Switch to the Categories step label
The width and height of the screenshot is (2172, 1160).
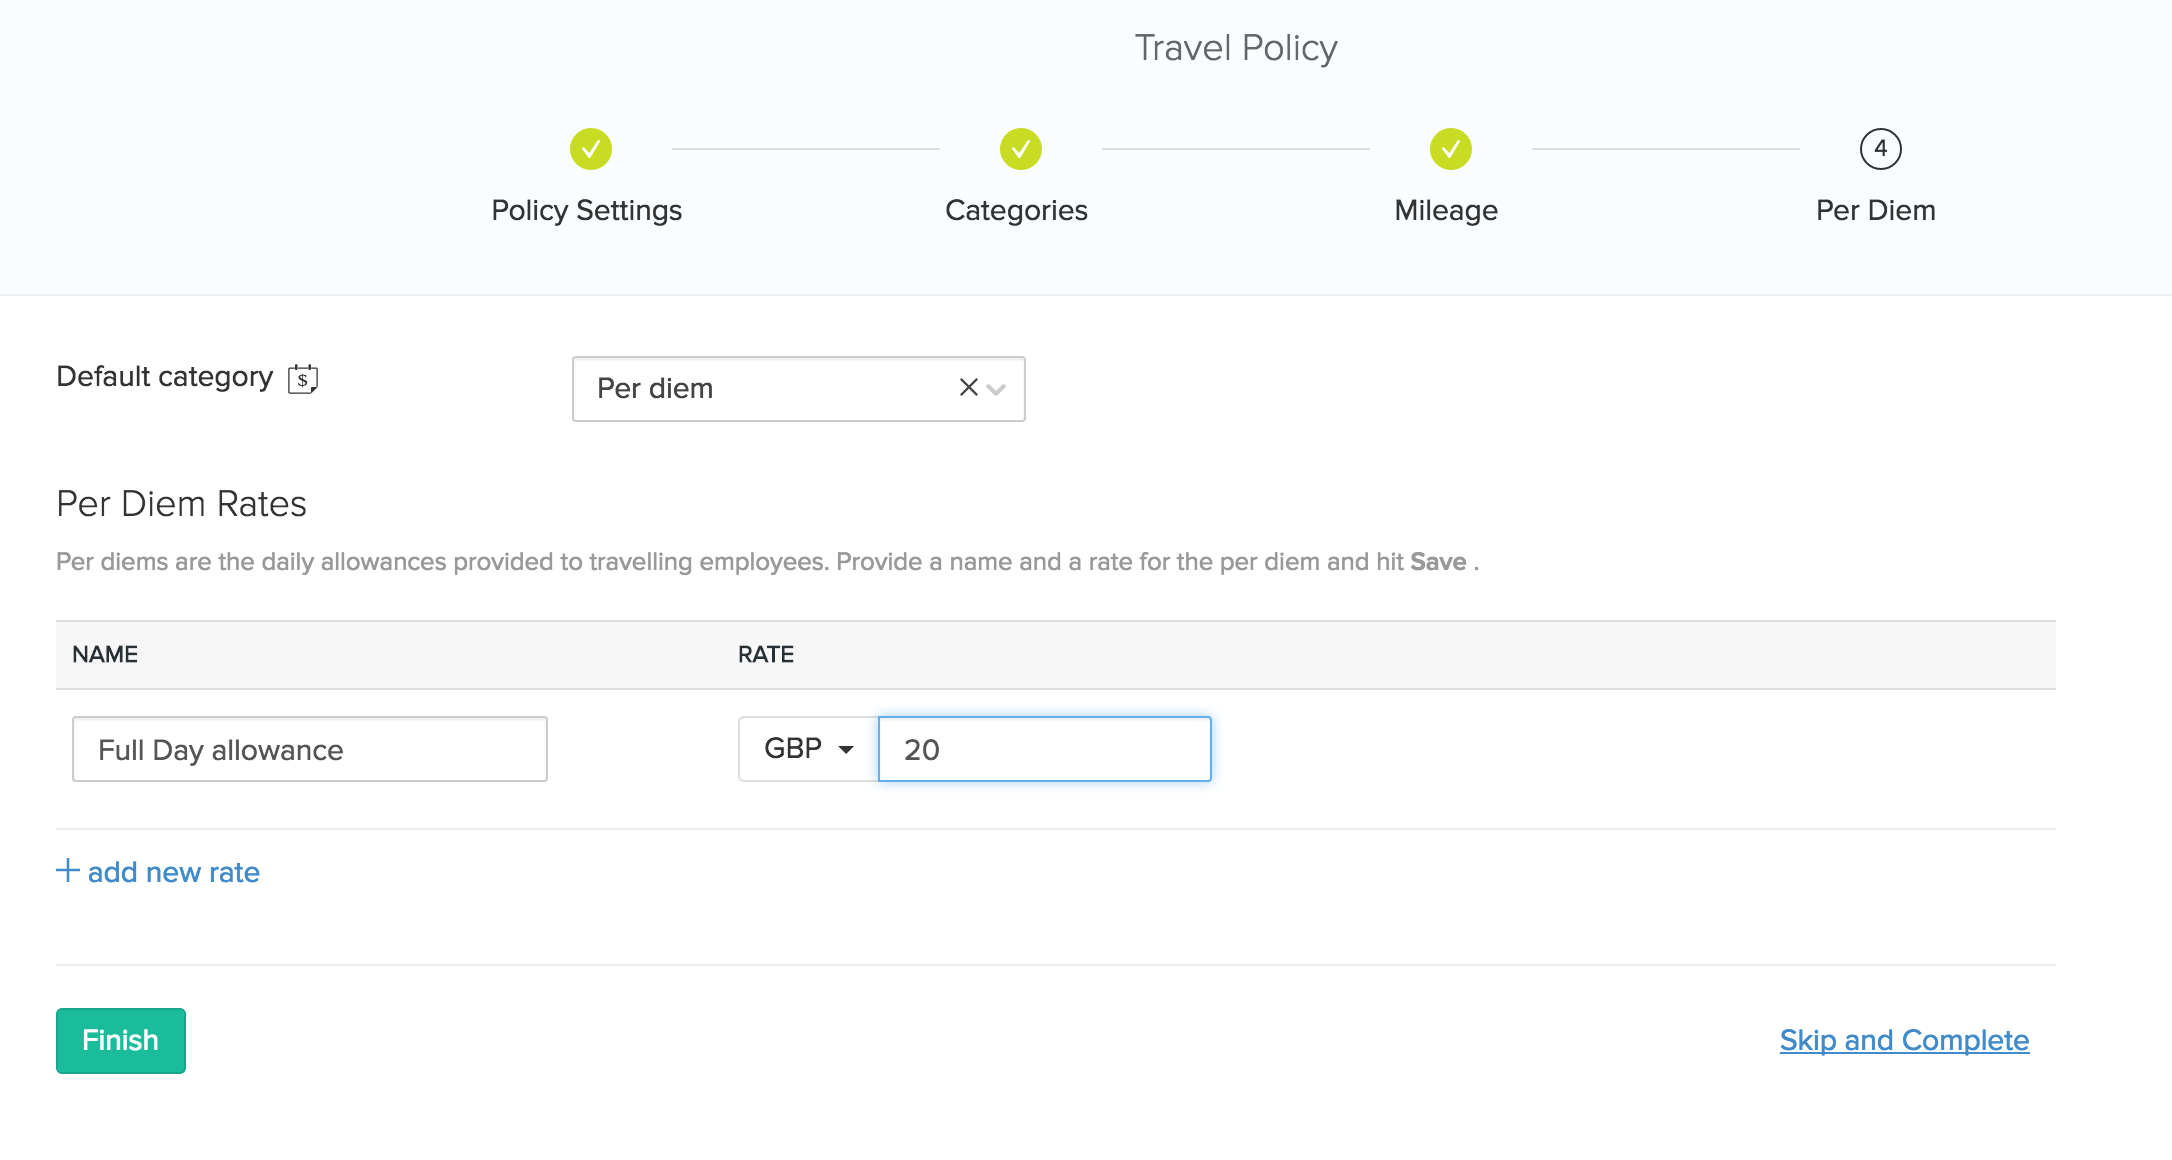(x=1016, y=210)
